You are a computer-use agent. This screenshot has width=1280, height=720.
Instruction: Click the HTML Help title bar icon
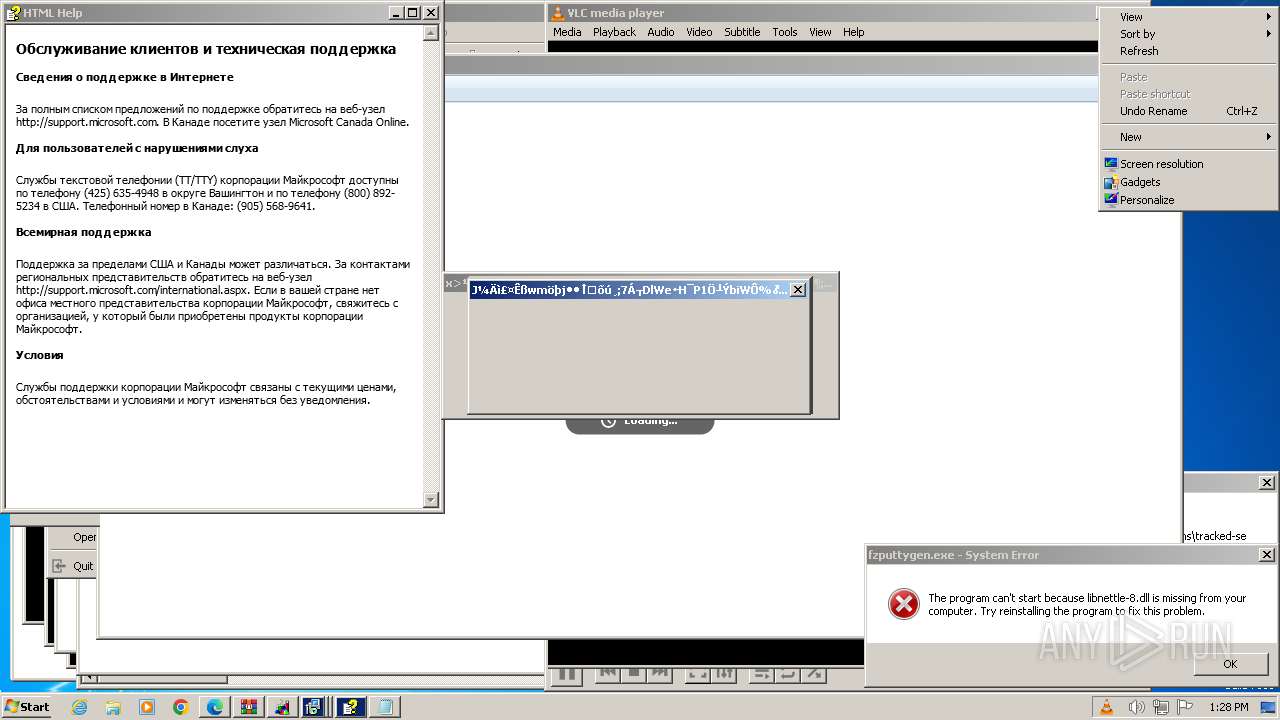pos(13,13)
